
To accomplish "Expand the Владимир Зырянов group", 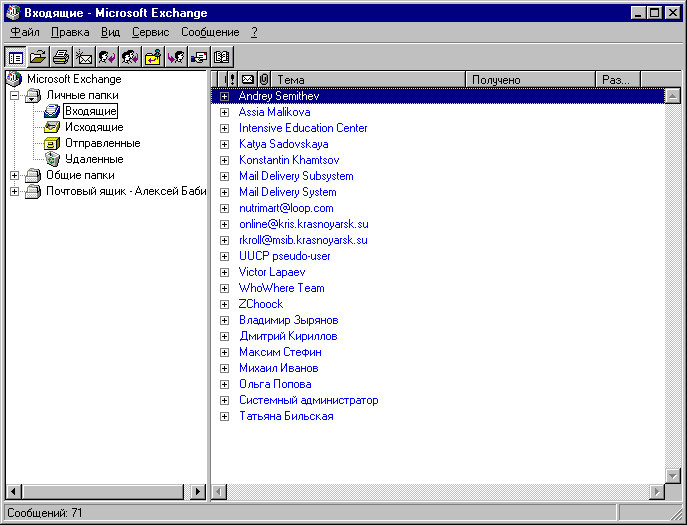I will pyautogui.click(x=224, y=320).
